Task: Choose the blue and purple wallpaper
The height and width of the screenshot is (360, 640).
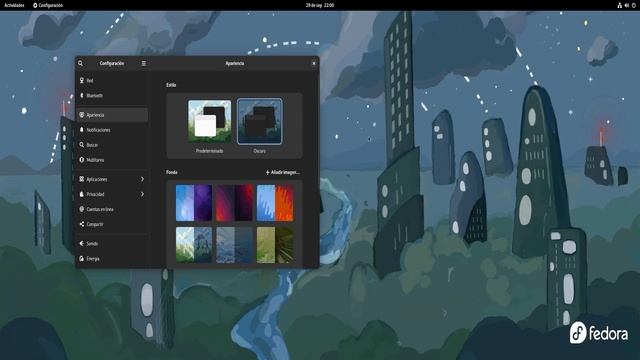Action: pos(194,203)
